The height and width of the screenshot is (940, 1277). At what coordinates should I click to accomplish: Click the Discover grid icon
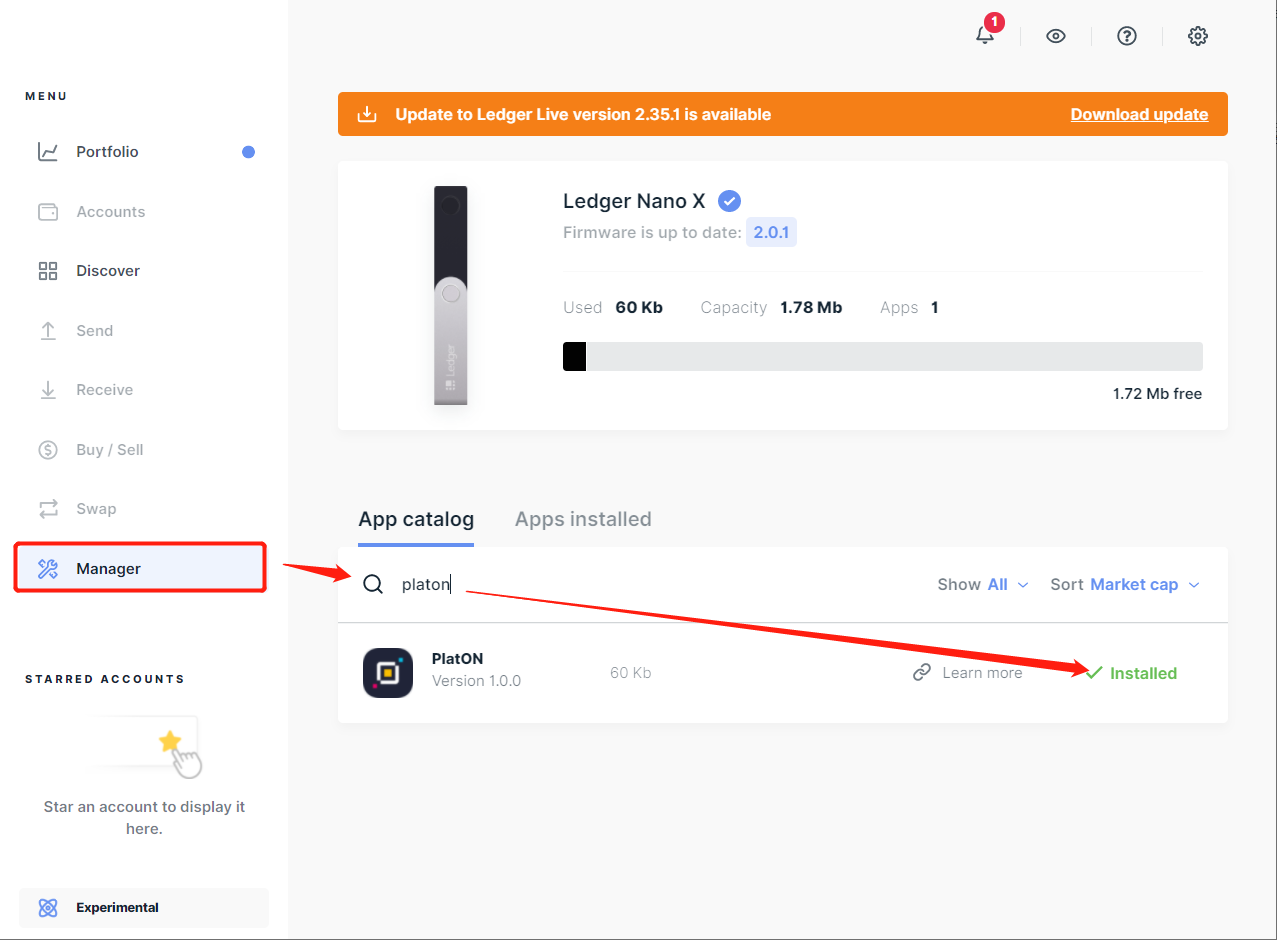[x=48, y=271]
